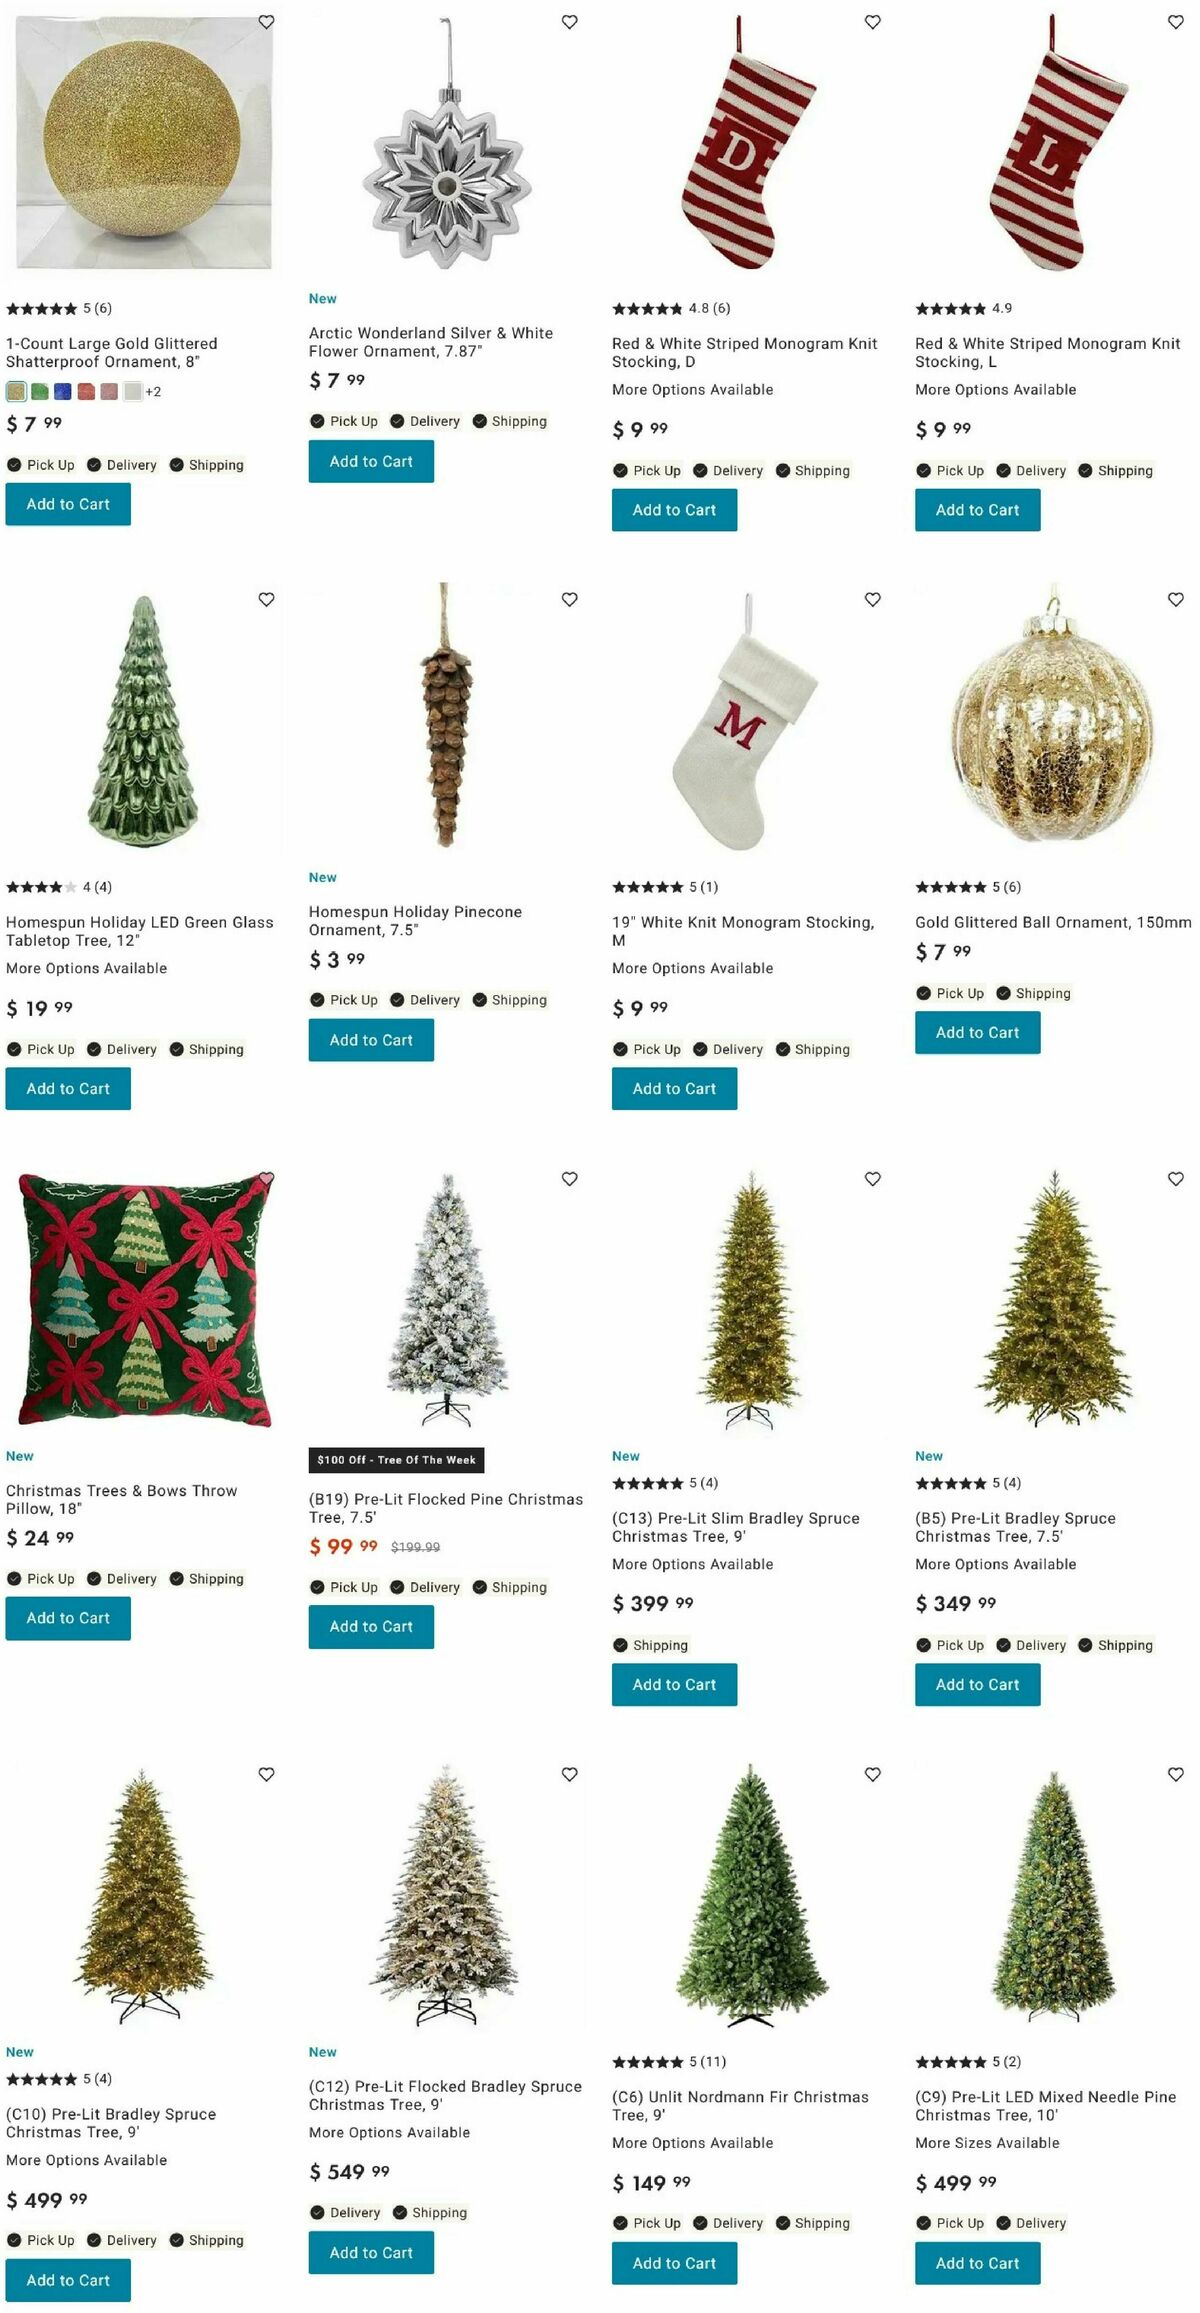View the Christmas Trees & Bows pillow image
Viewport: 1200px width, 2313px height.
(144, 1299)
